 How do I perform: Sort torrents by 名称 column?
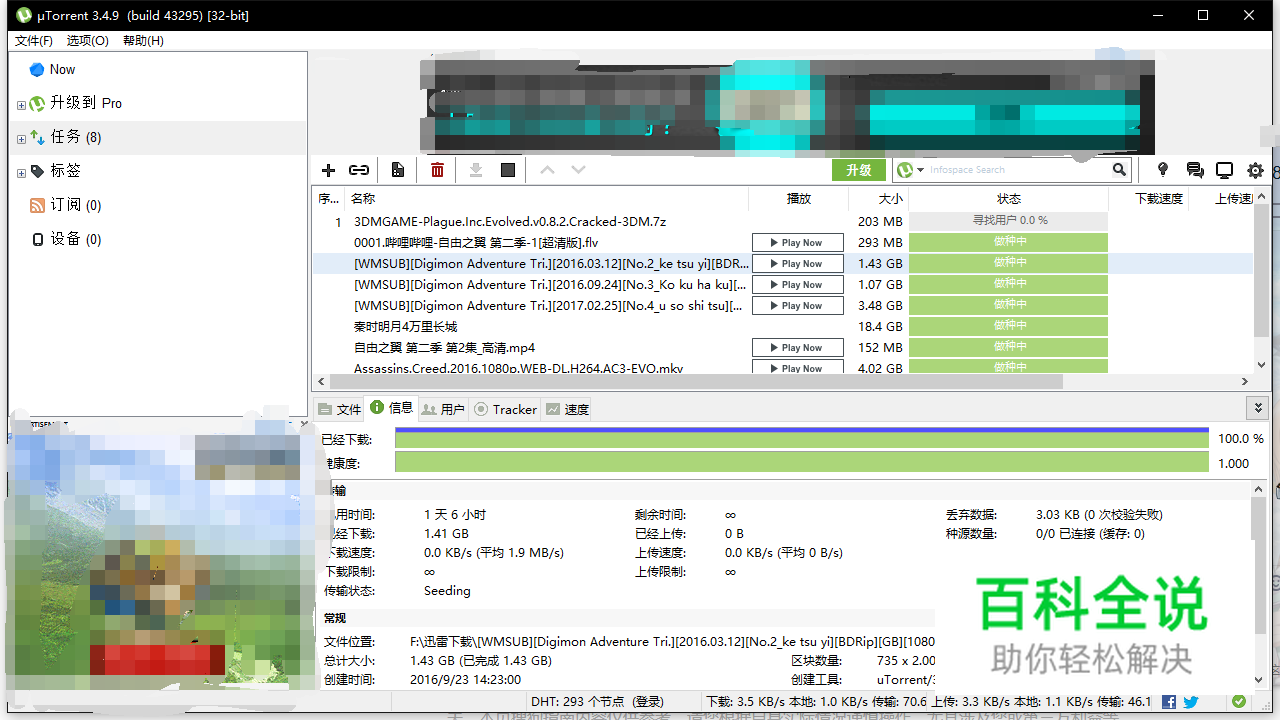tap(546, 199)
